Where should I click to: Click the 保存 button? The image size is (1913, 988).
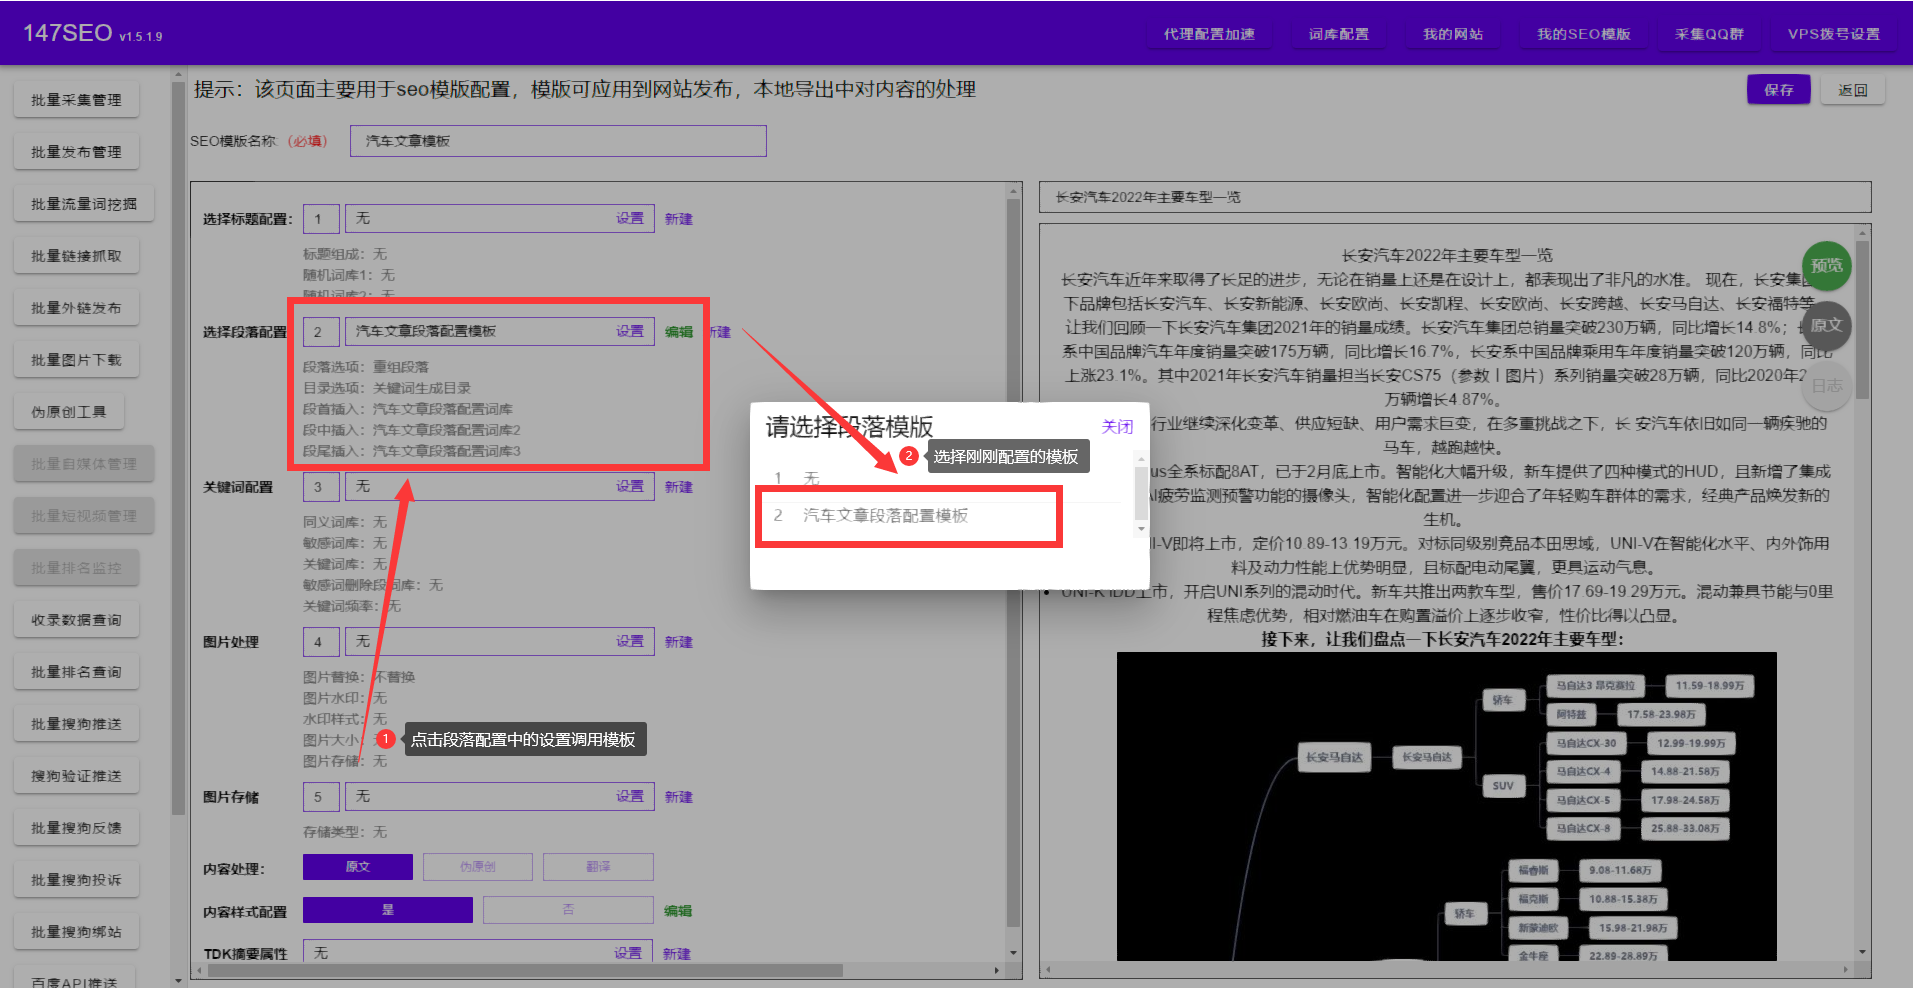[x=1778, y=90]
